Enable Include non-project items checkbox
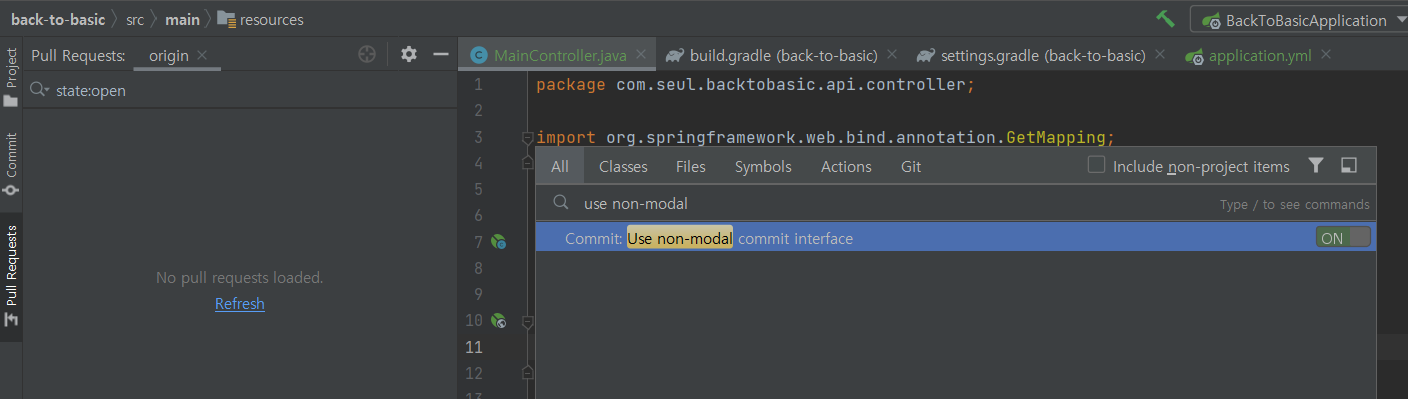1408x399 pixels. 1097,165
